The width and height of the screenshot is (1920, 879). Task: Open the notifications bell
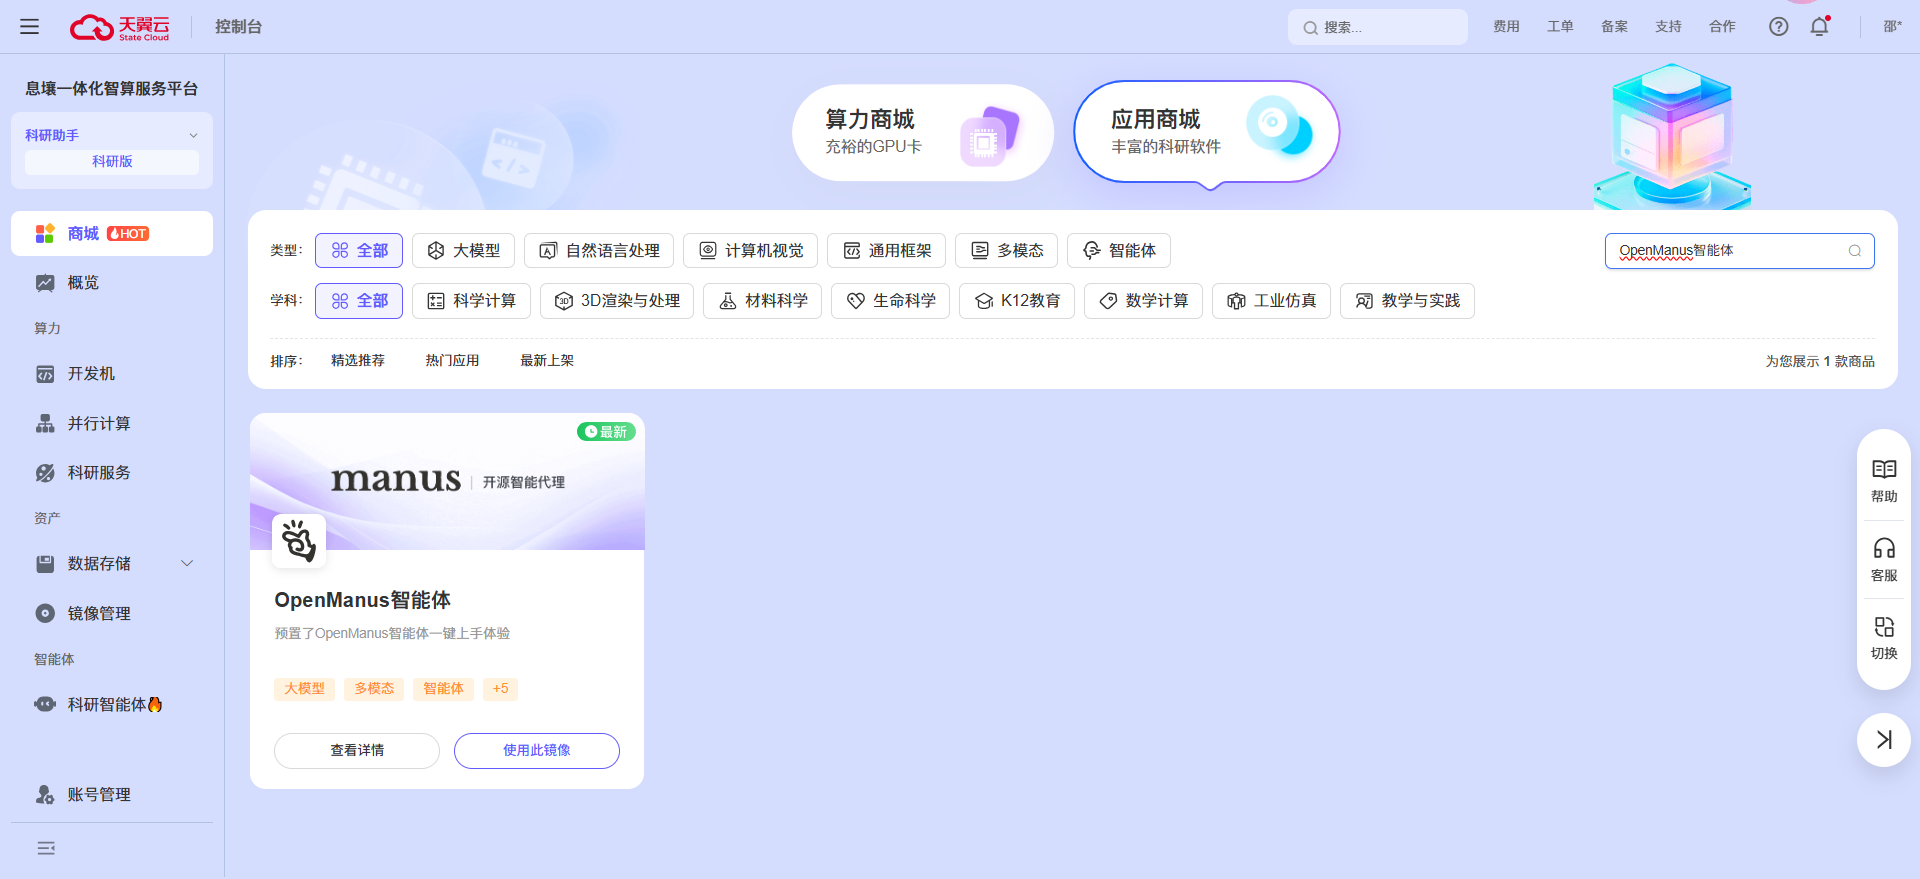1819,27
